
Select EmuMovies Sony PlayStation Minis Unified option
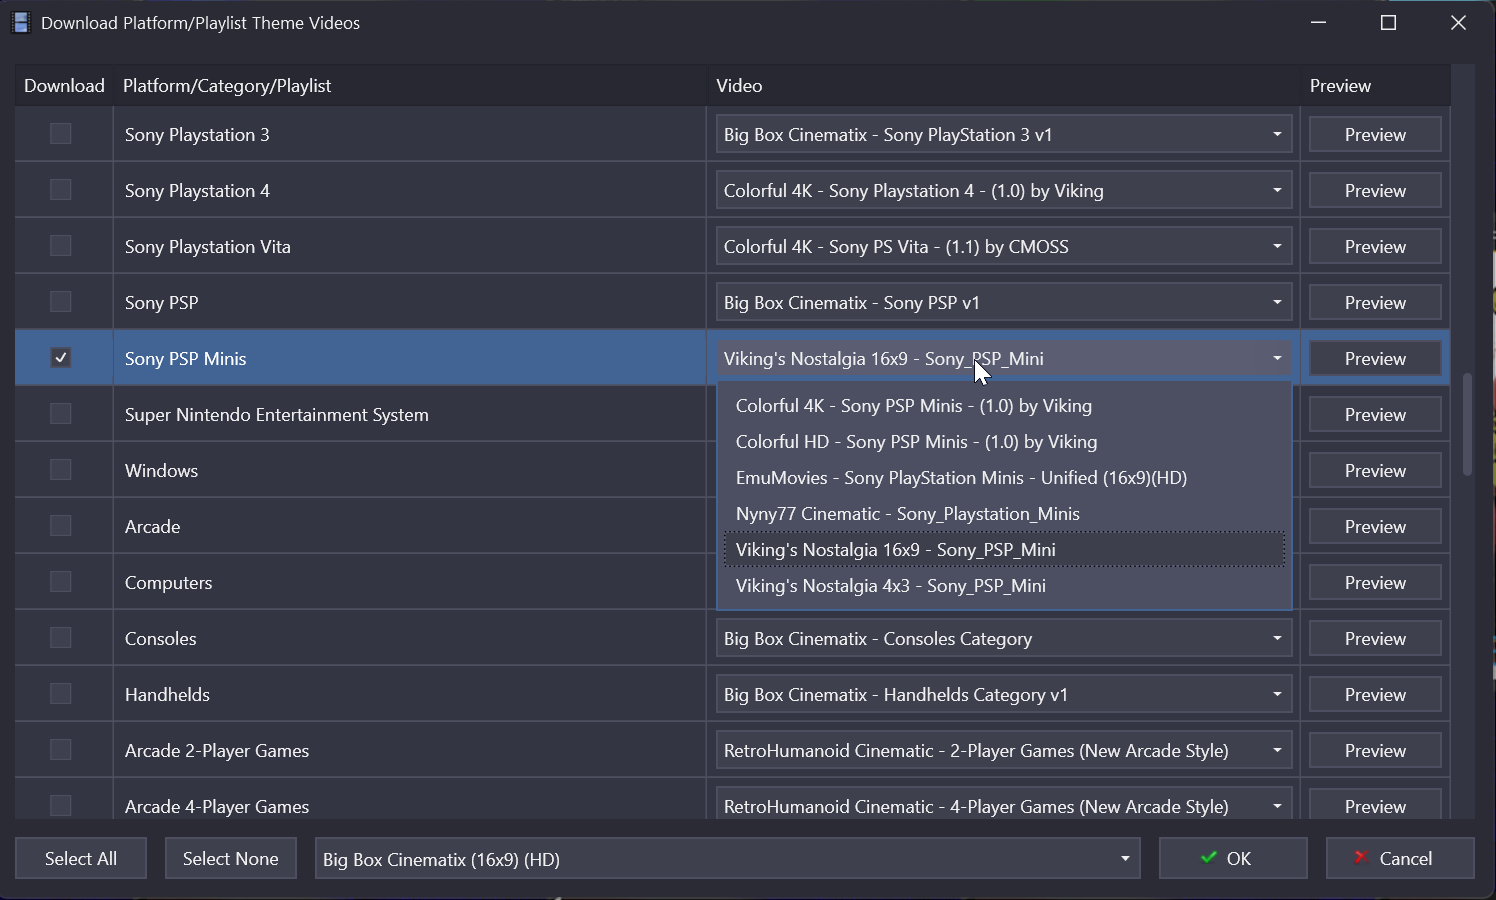pyautogui.click(x=961, y=478)
